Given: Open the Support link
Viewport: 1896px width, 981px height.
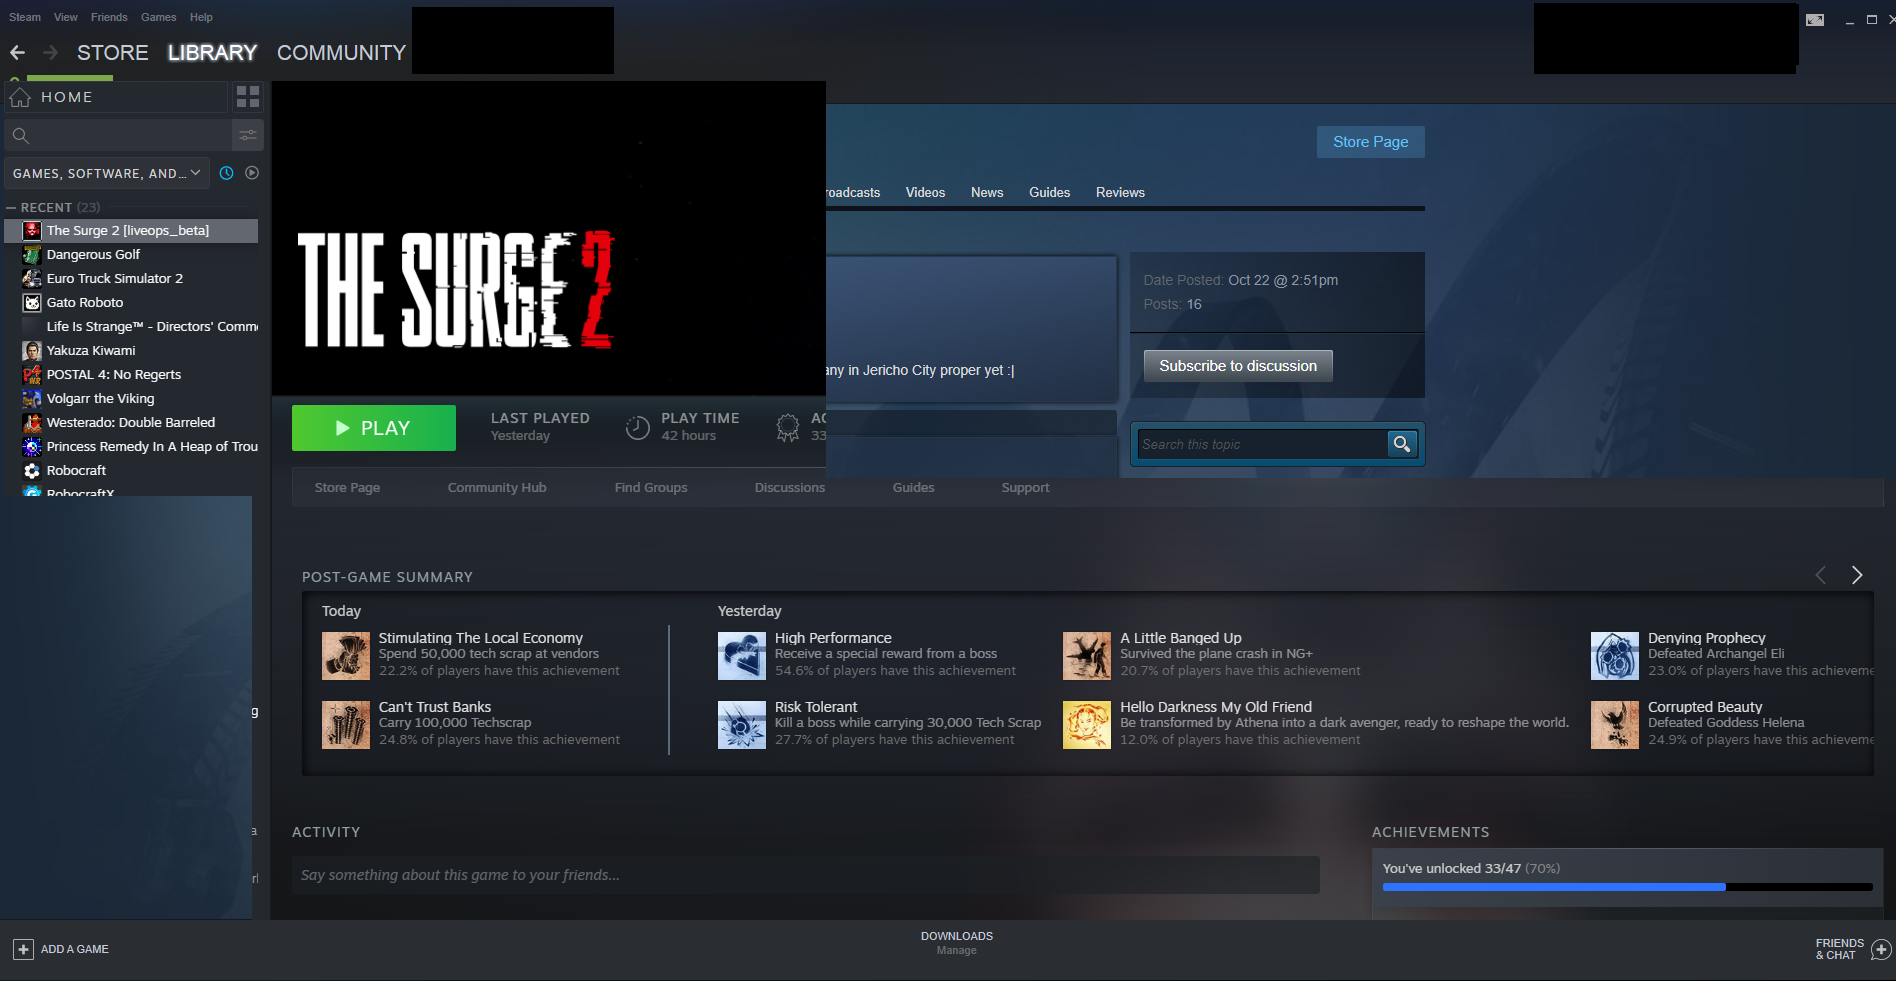Looking at the screenshot, I should coord(1026,488).
